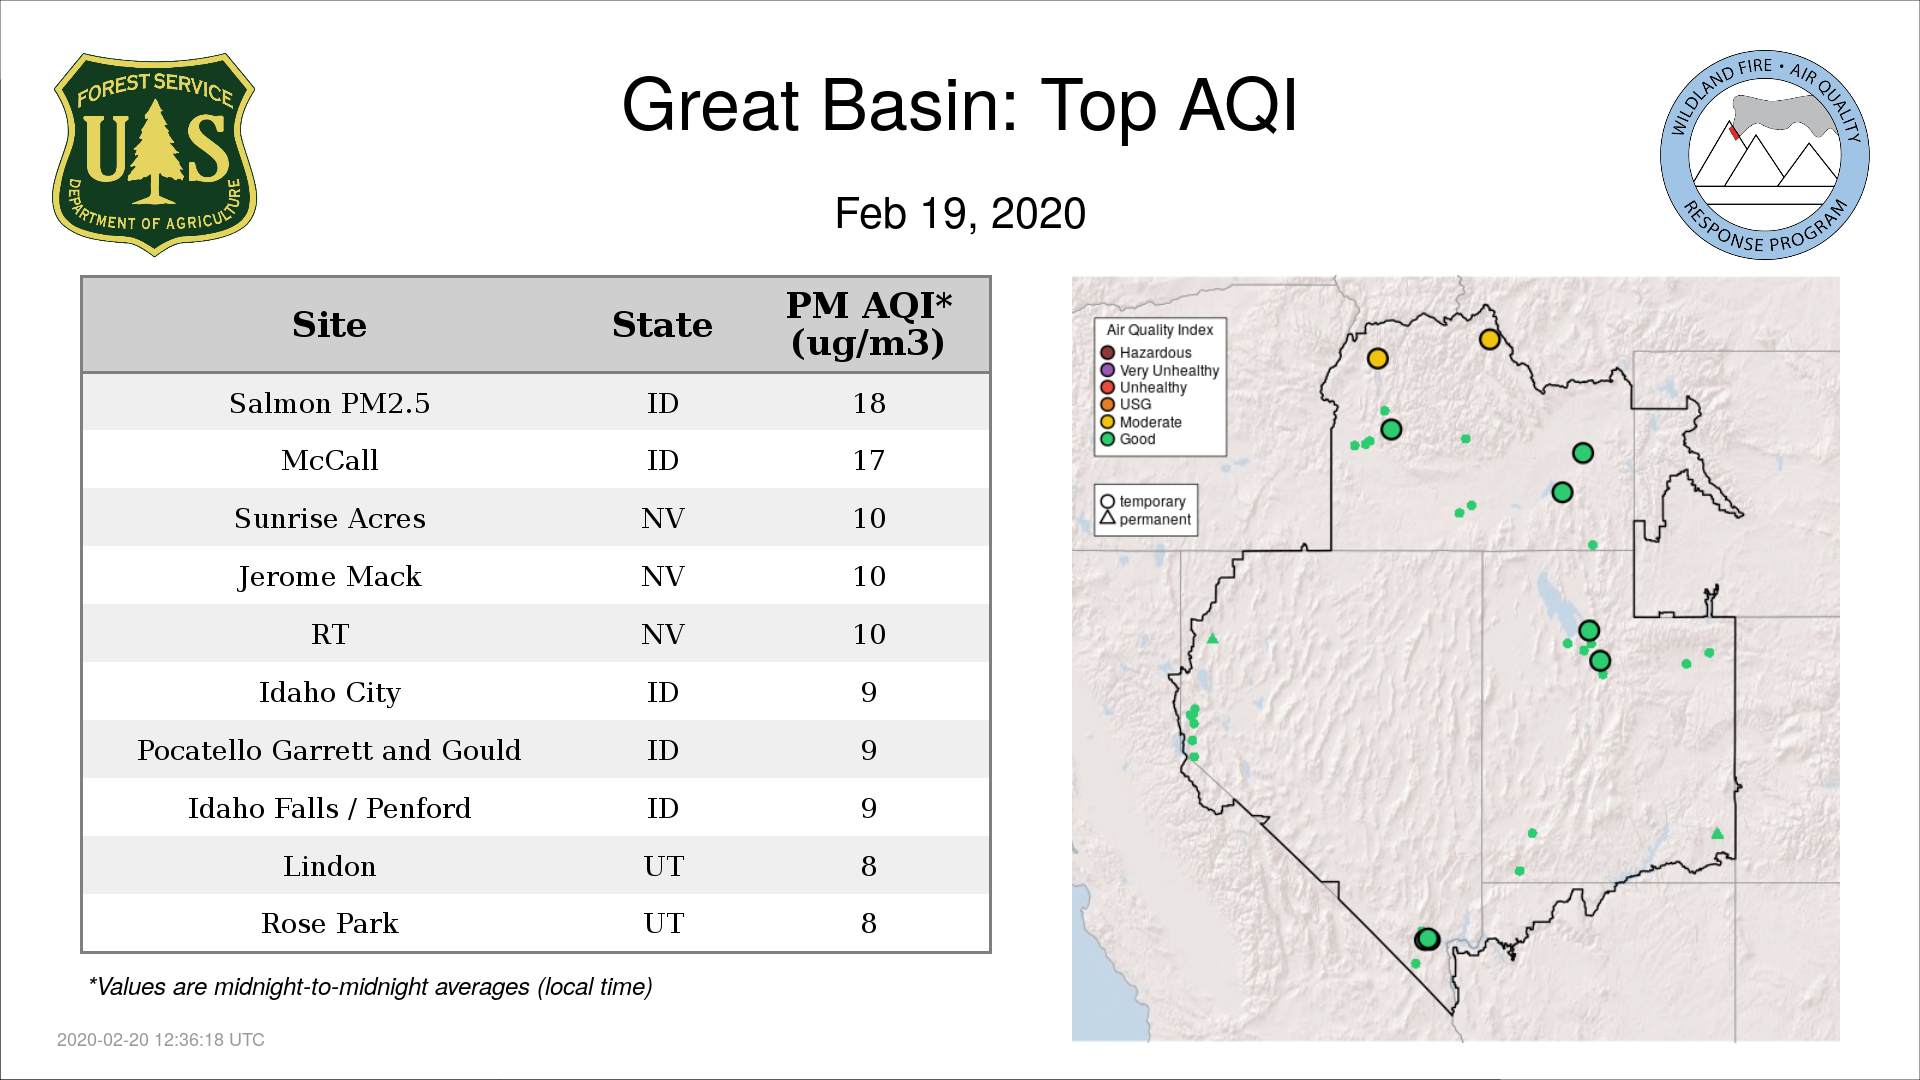
Task: Click the AQI value 17 for McCall
Action: coord(869,460)
